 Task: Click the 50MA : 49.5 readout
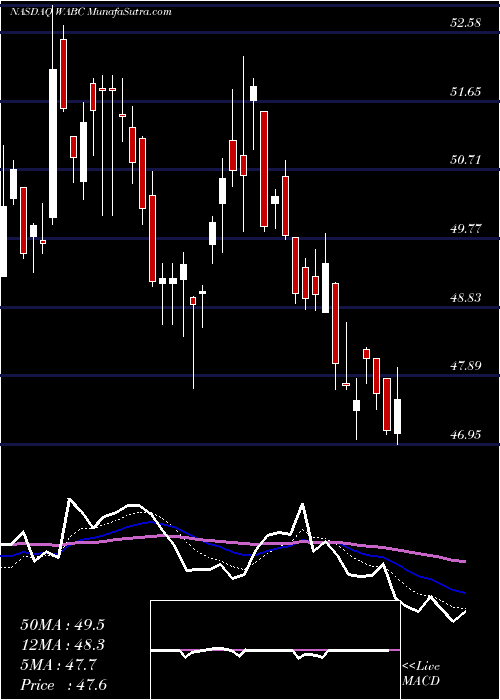pyautogui.click(x=62, y=625)
